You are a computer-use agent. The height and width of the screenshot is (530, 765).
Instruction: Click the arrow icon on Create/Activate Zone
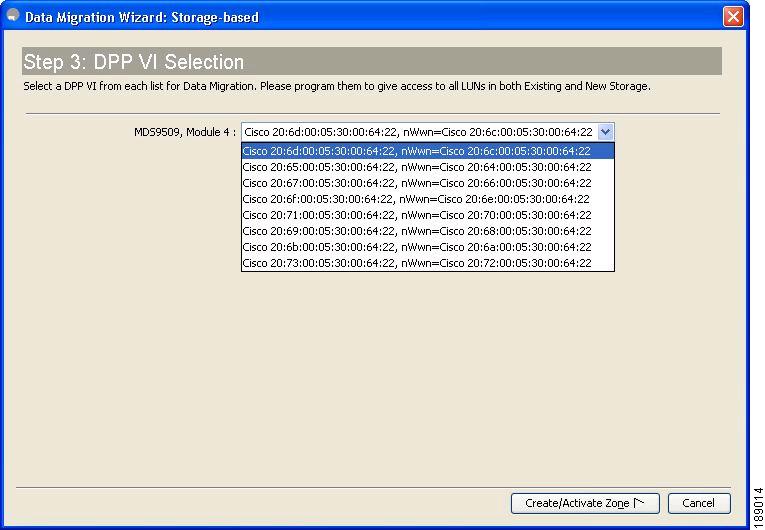pyautogui.click(x=639, y=502)
